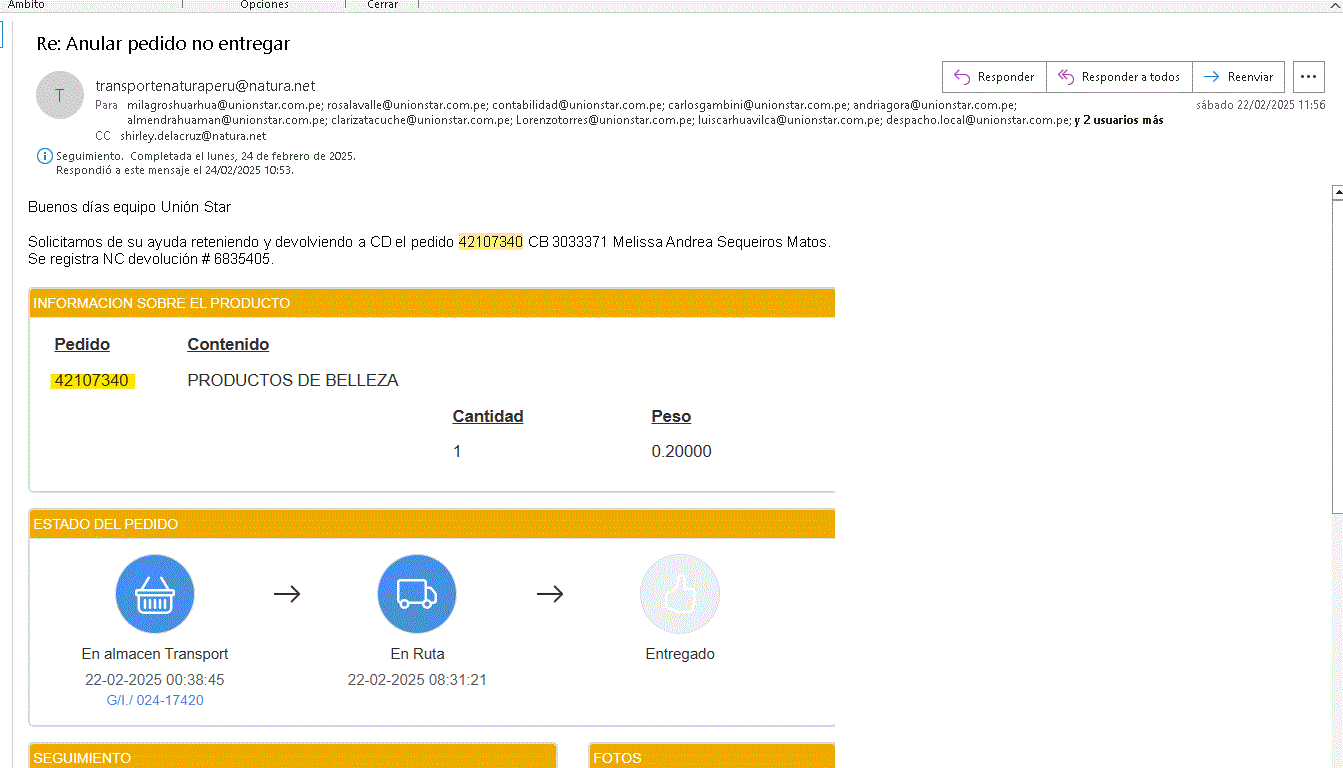Click Responder a todos button
Screen dimensions: 1343x768
pyautogui.click(x=1119, y=77)
